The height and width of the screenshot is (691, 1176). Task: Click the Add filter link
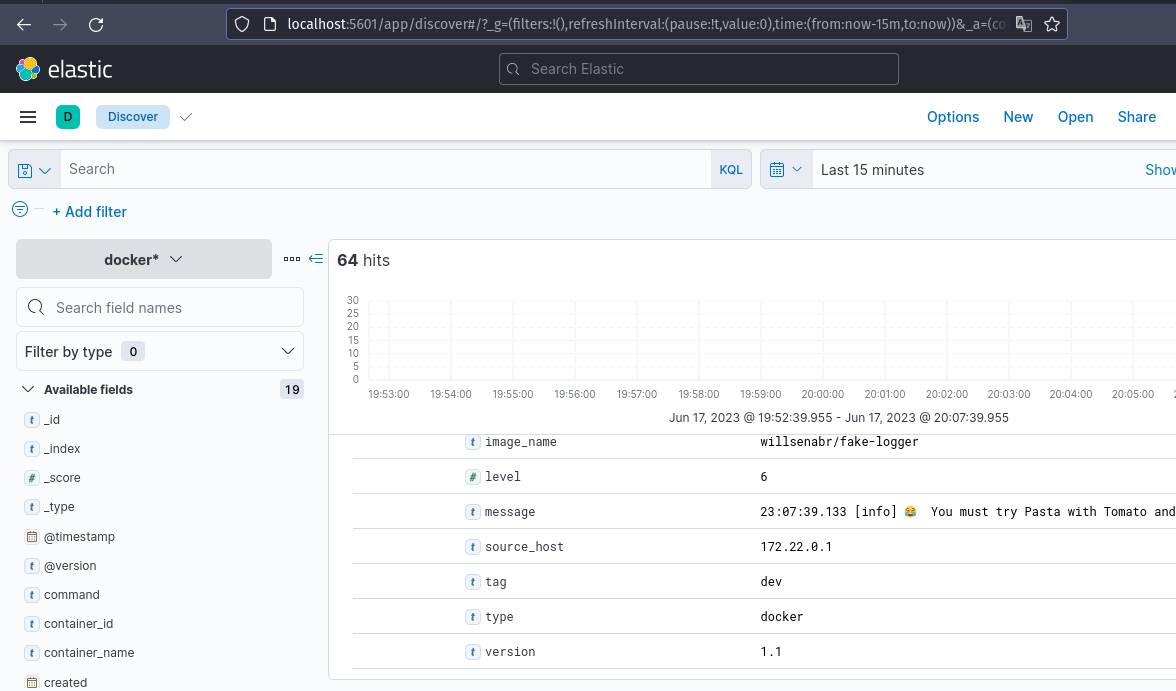coord(89,211)
